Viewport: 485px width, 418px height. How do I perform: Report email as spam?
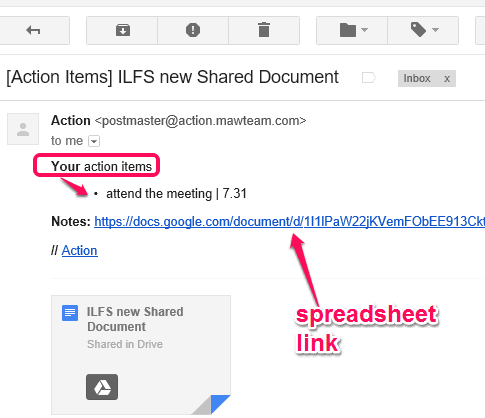coord(193,30)
